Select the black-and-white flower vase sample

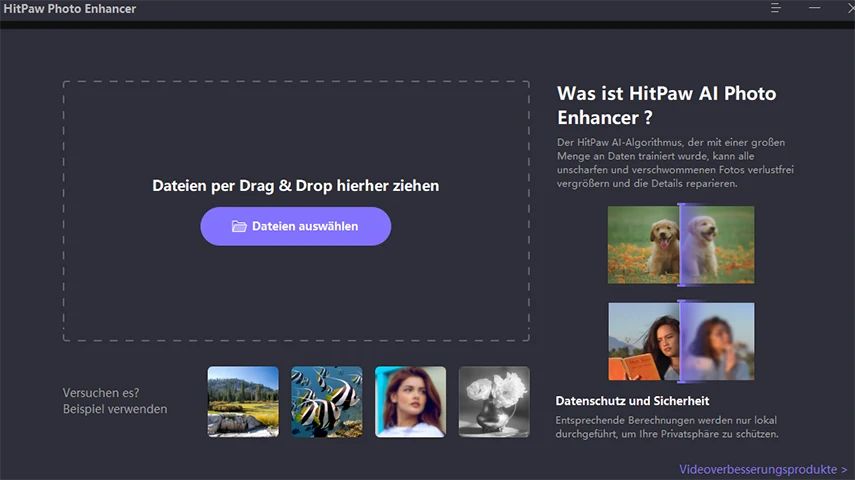pos(494,402)
